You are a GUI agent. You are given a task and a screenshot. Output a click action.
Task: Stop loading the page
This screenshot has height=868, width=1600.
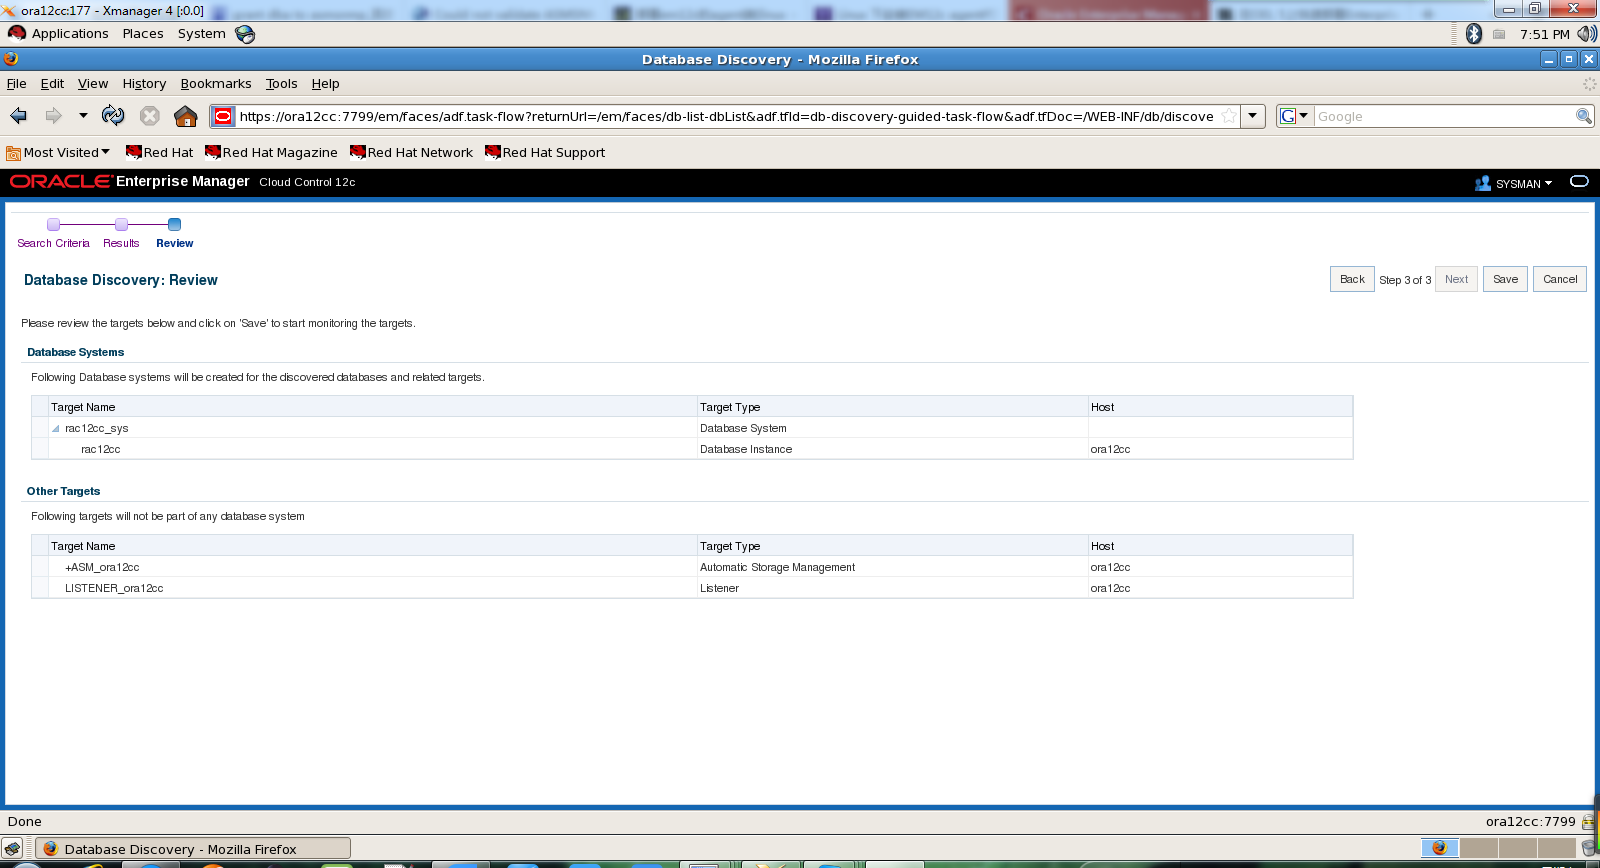[x=150, y=116]
